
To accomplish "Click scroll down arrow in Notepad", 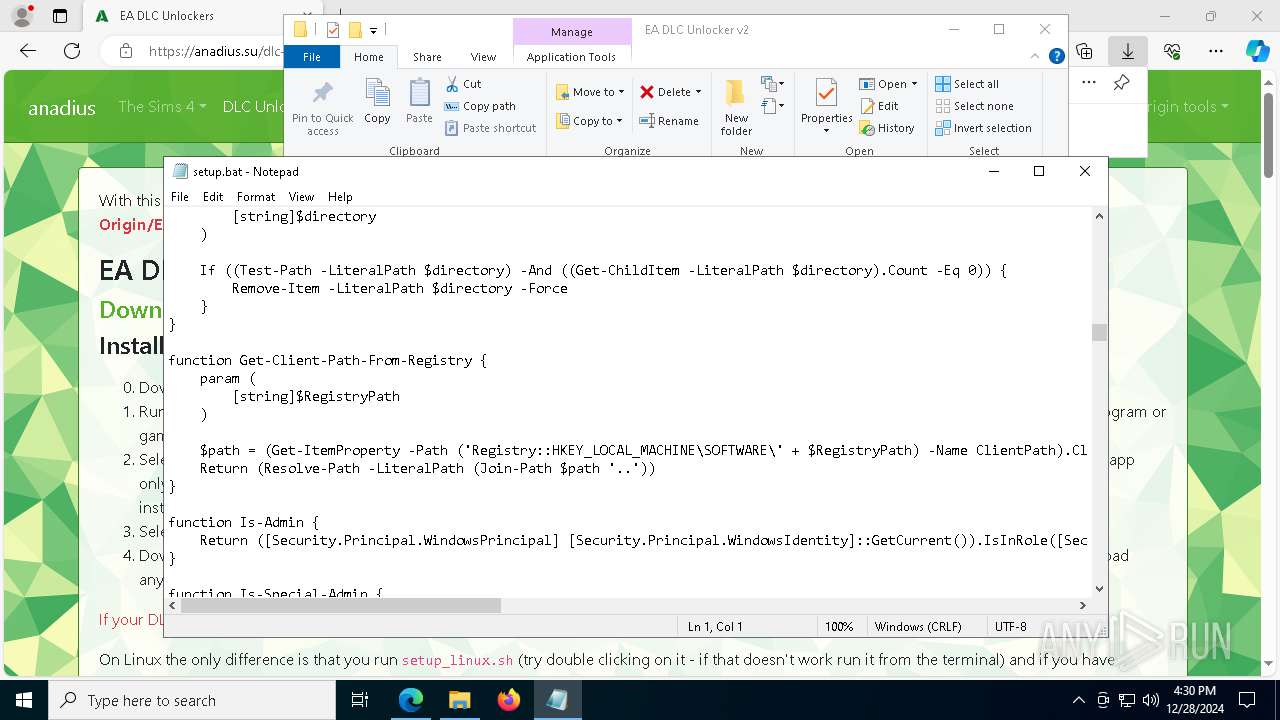I will point(1099,589).
